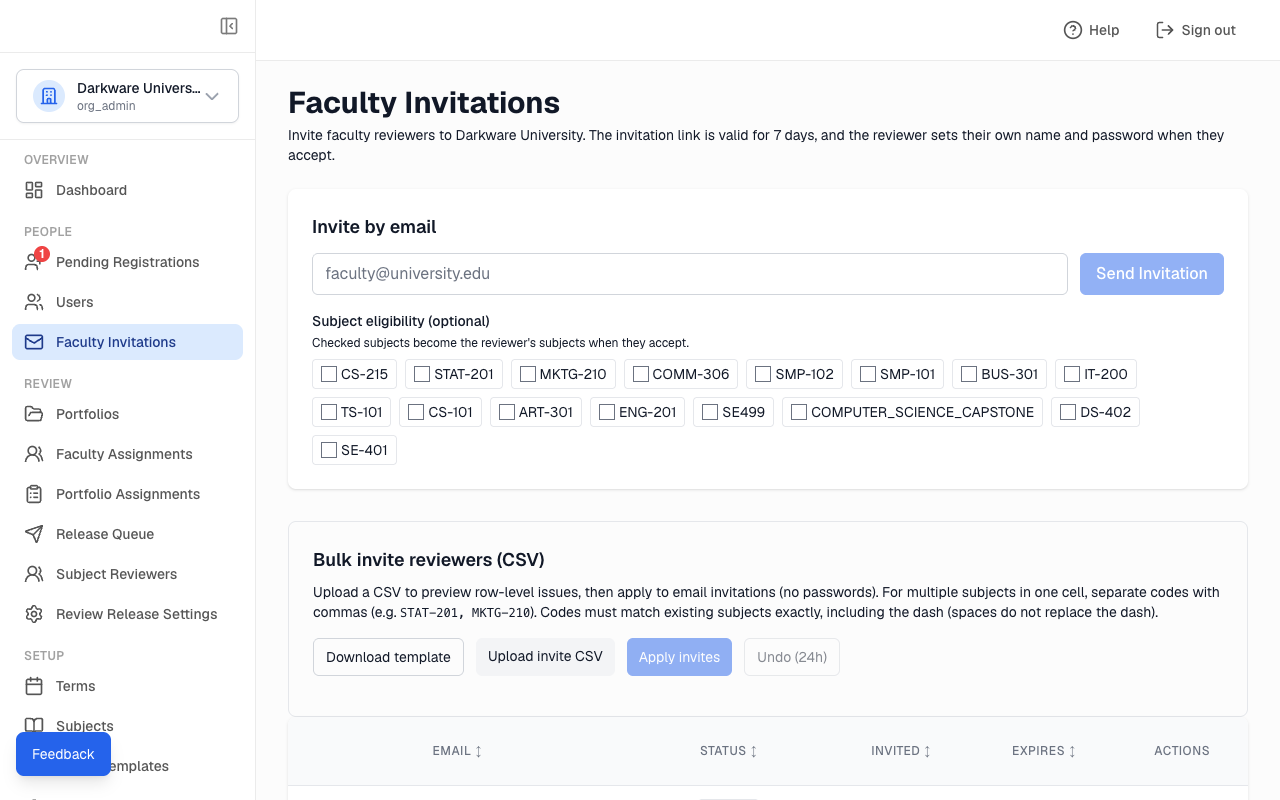1280x800 pixels.
Task: Check the ART-301 subject checkbox
Action: click(507, 412)
